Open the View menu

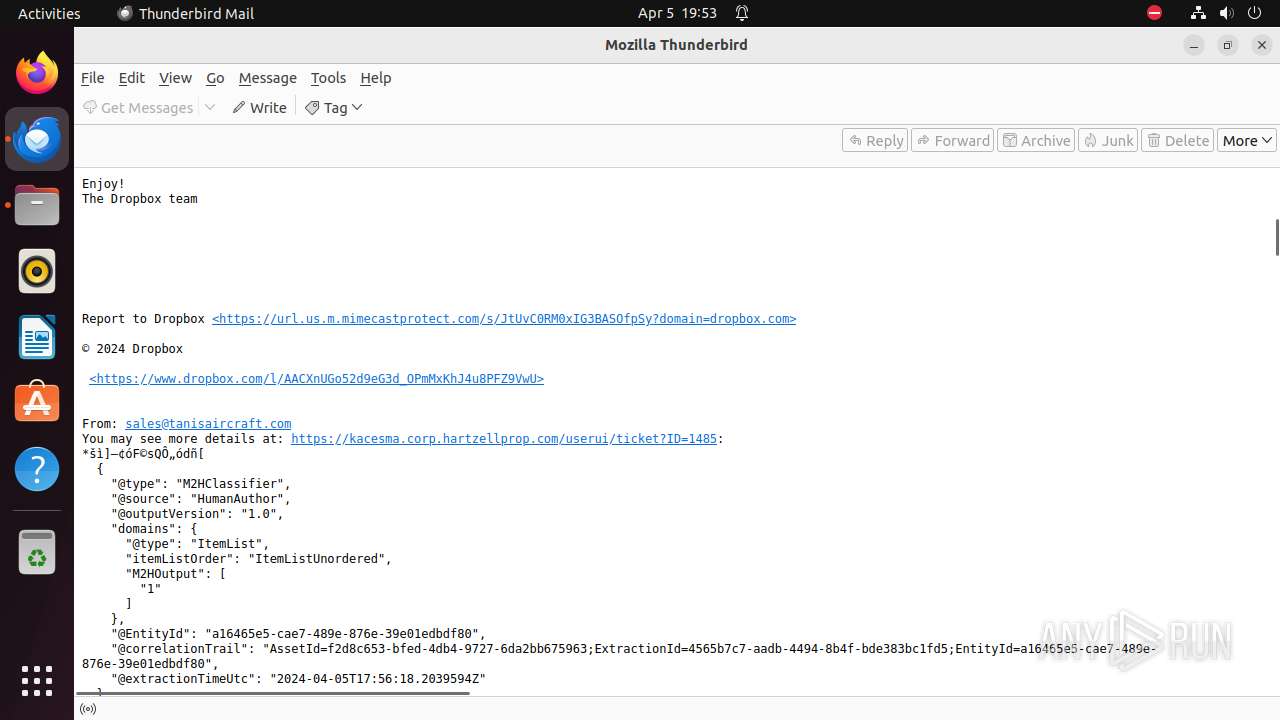tap(175, 78)
